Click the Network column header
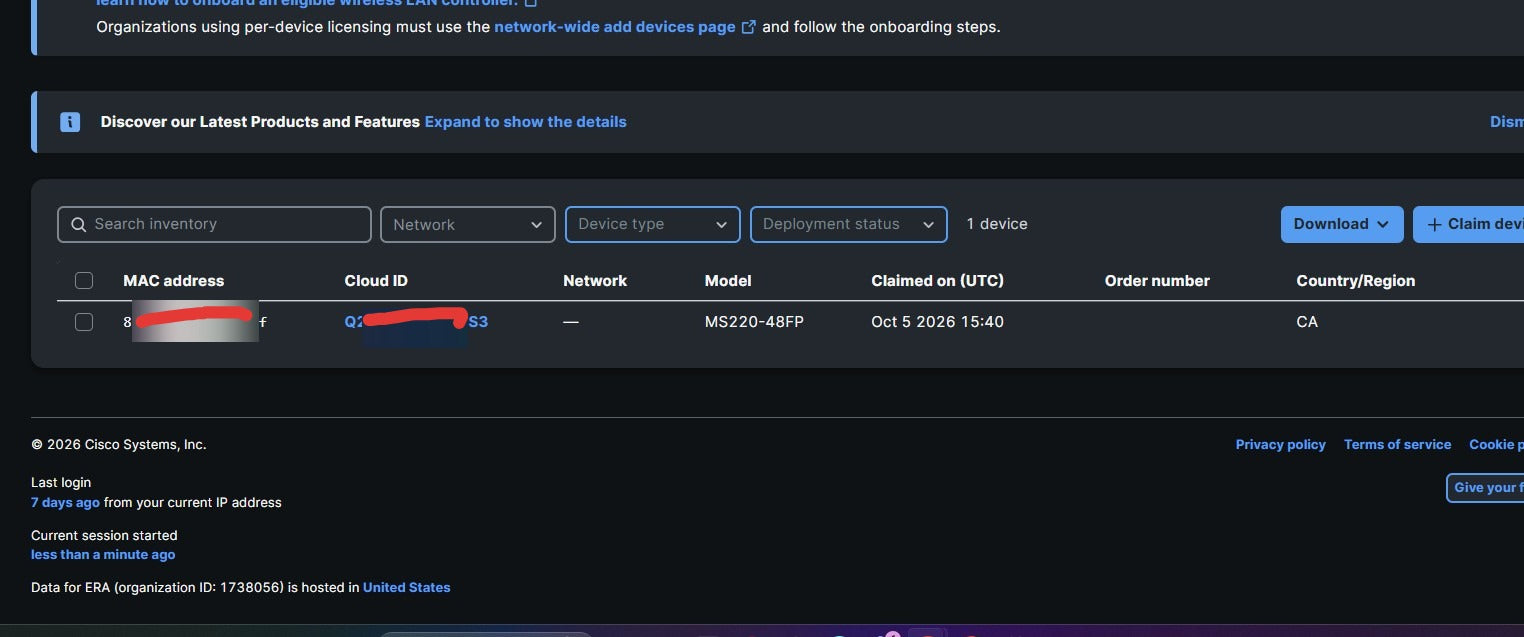 coord(595,281)
